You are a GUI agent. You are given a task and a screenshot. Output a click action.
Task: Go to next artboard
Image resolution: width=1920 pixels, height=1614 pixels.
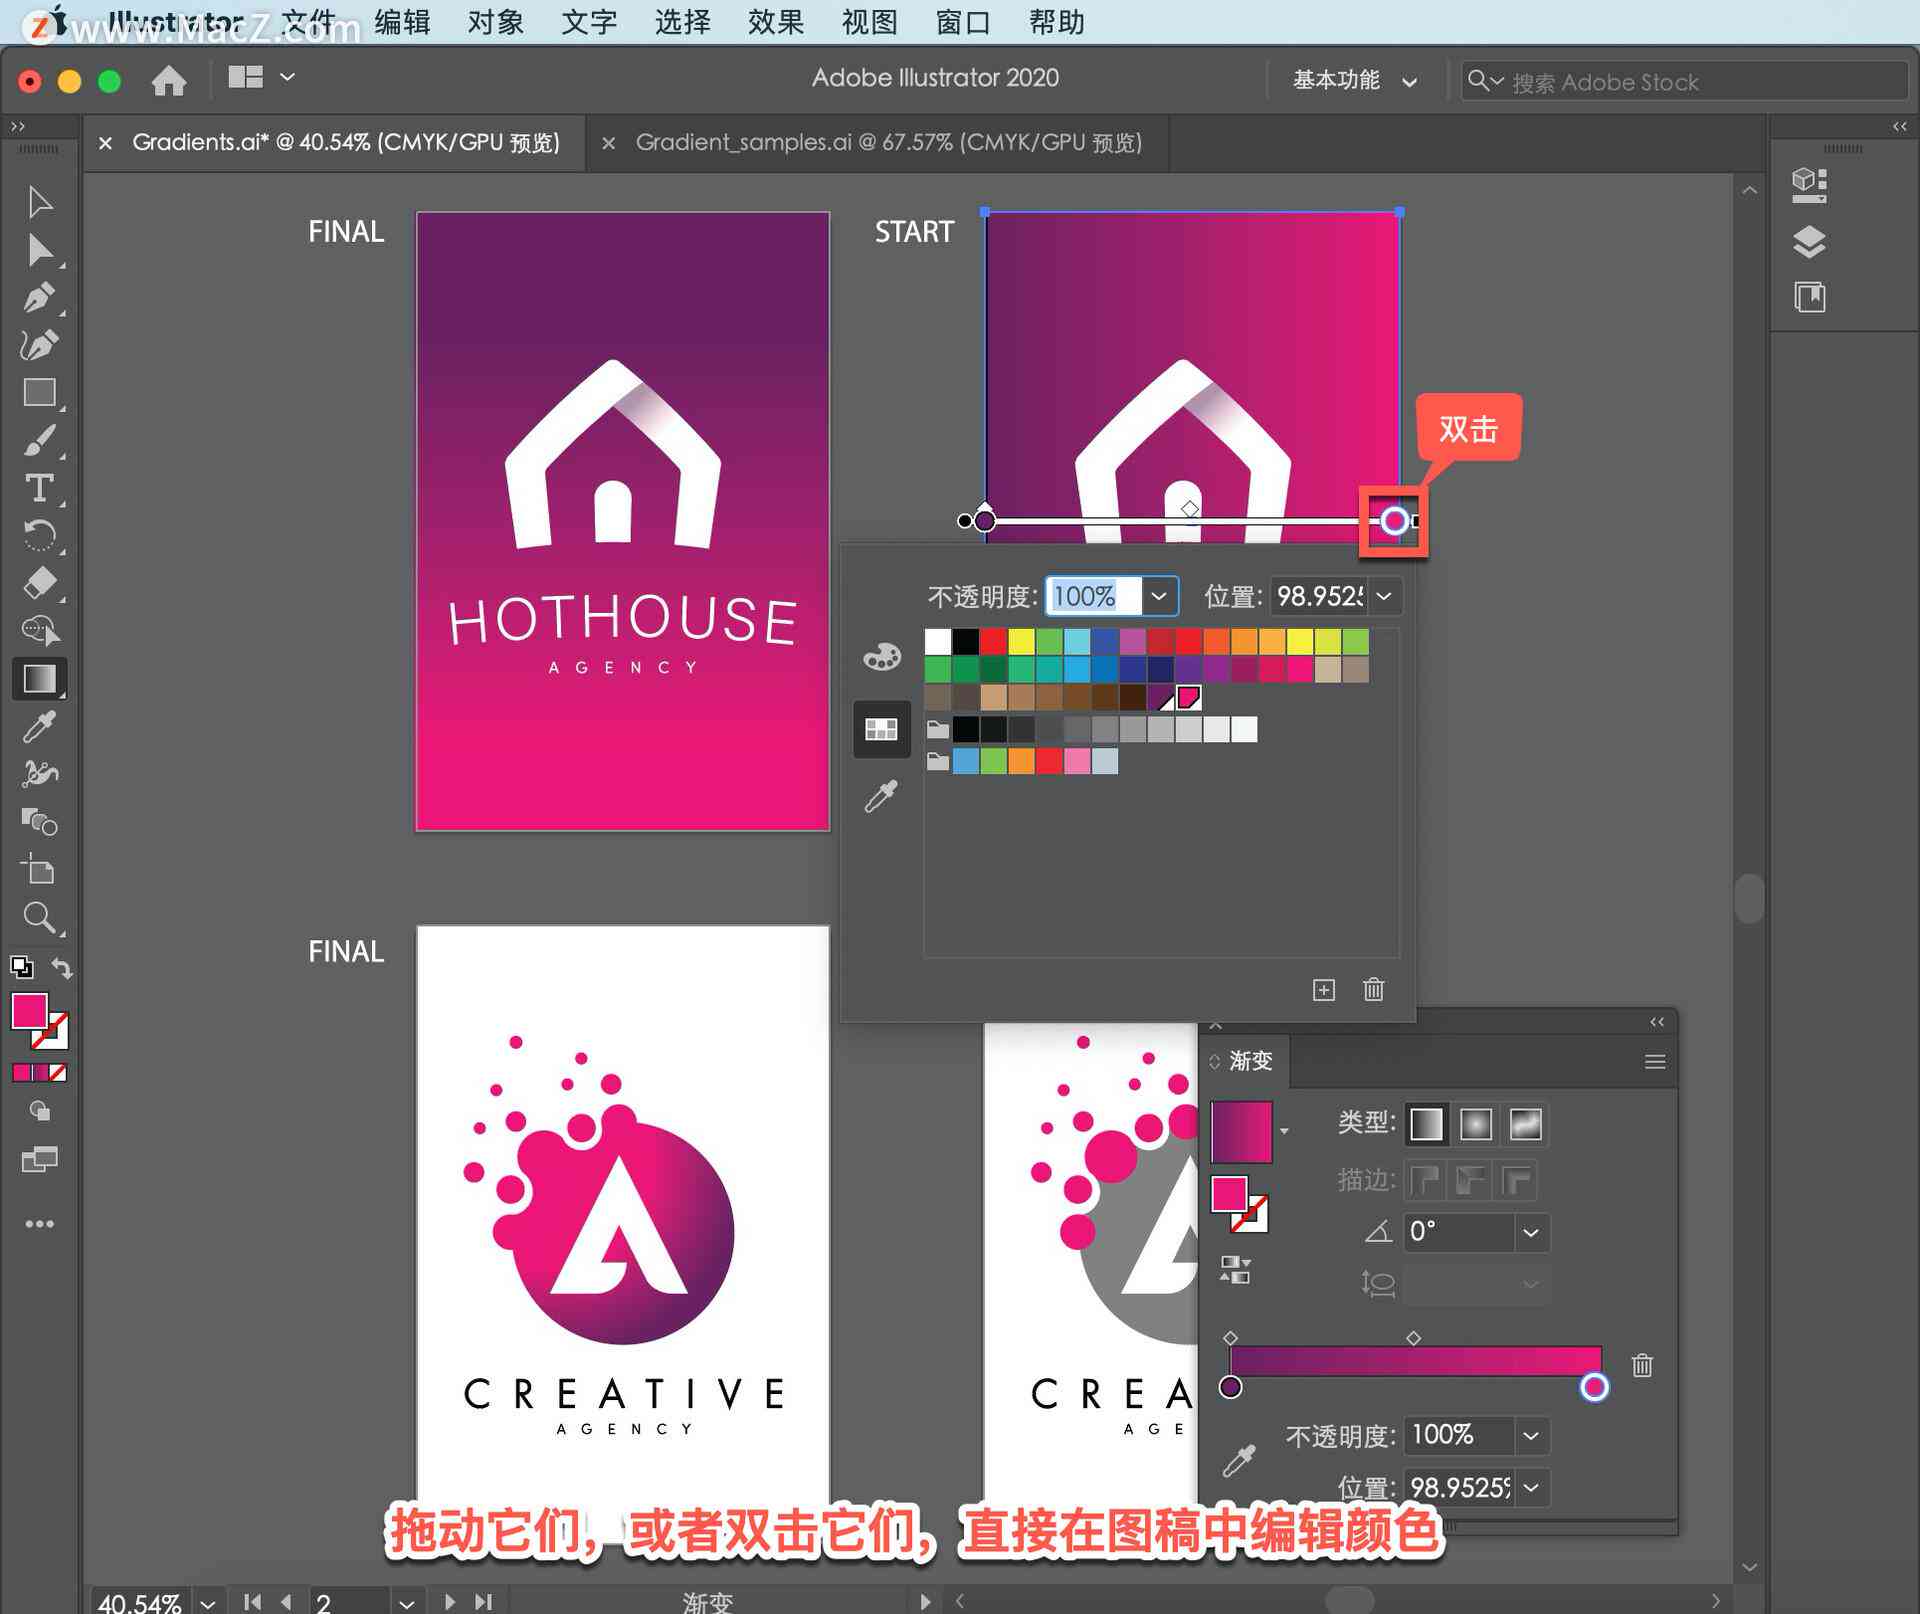[x=450, y=1601]
